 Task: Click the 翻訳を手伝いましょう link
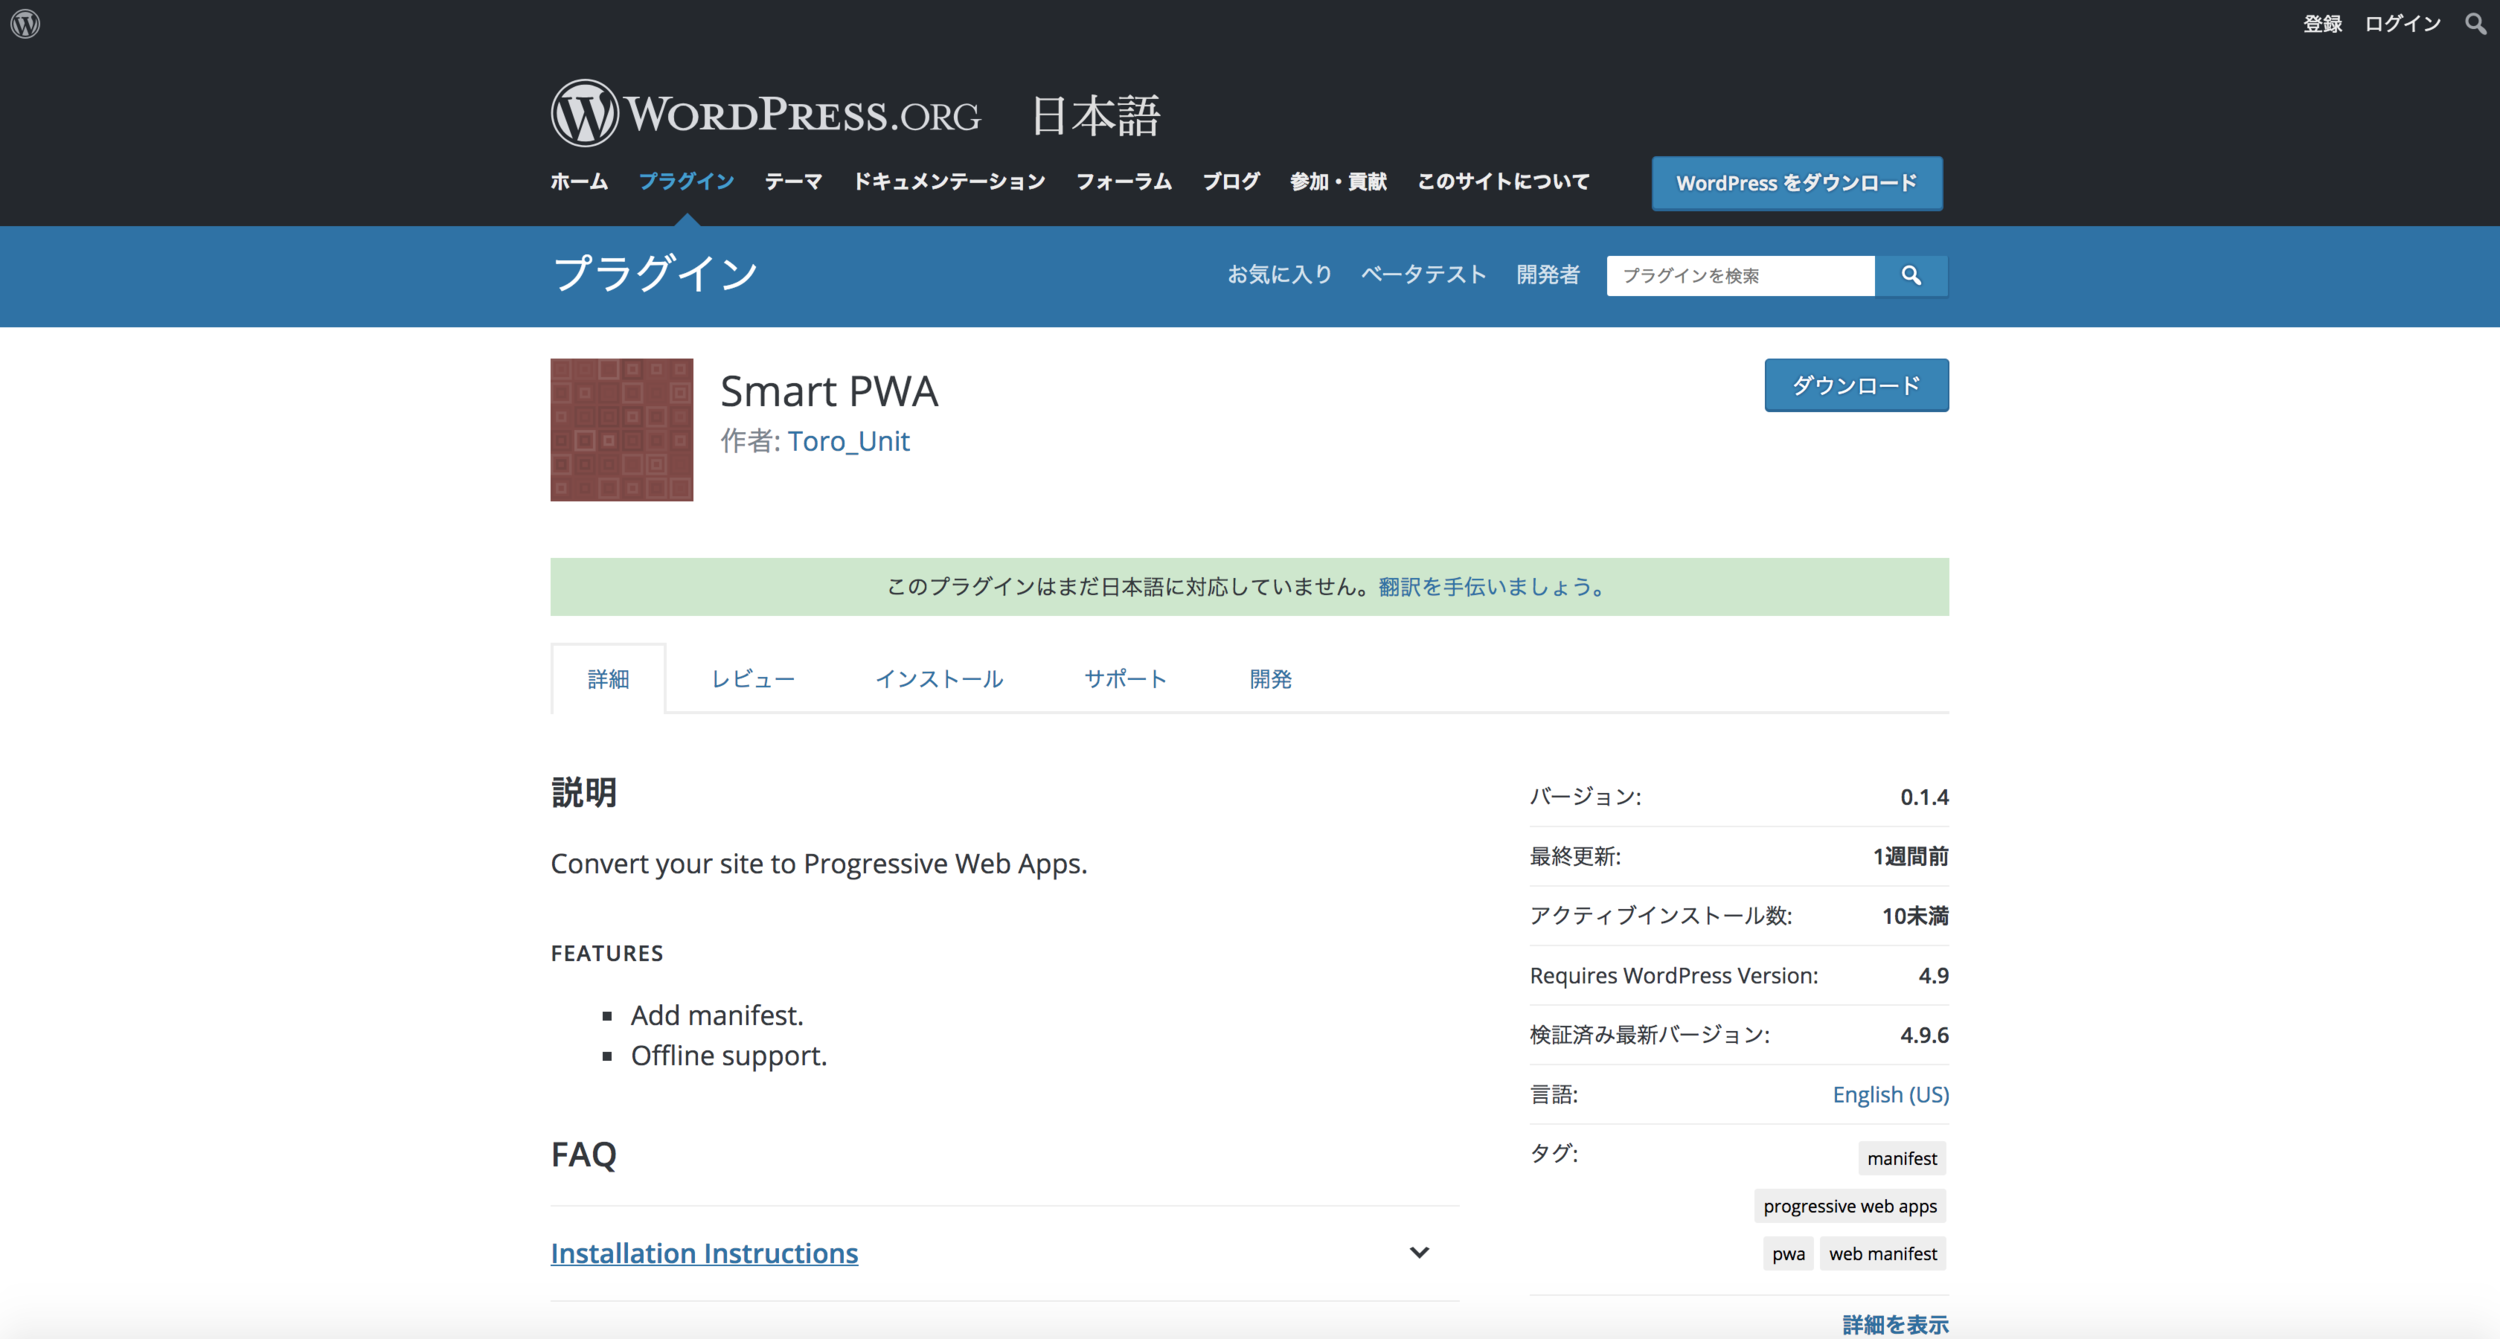click(x=1490, y=587)
